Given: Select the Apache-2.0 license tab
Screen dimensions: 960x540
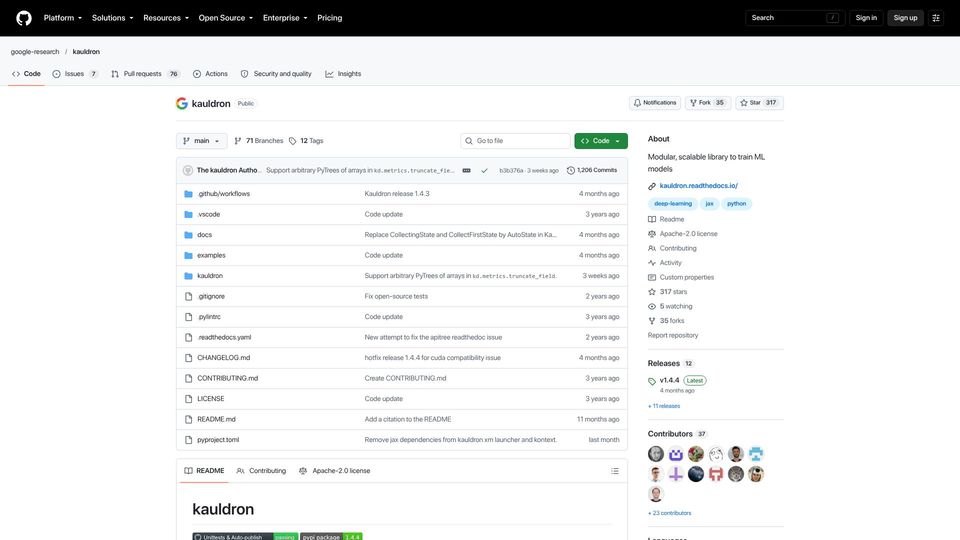Looking at the screenshot, I should 334,471.
